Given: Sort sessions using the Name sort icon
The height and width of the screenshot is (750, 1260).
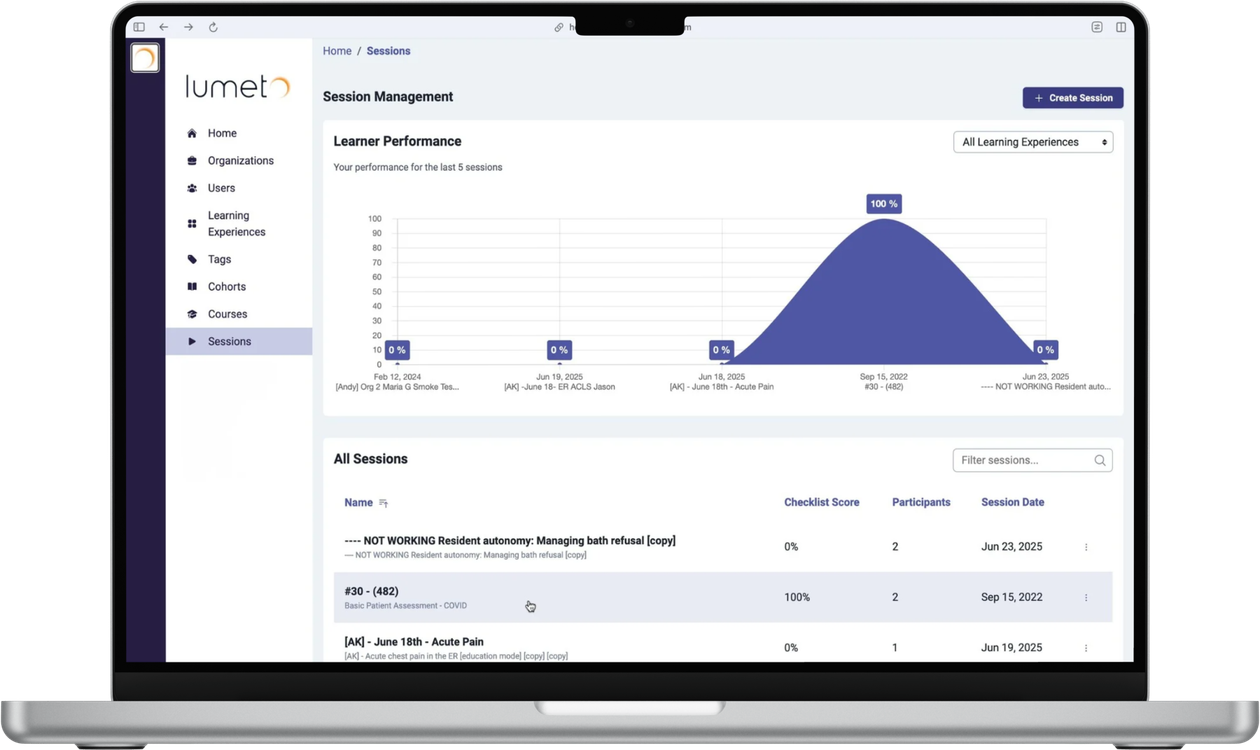Looking at the screenshot, I should (x=383, y=503).
